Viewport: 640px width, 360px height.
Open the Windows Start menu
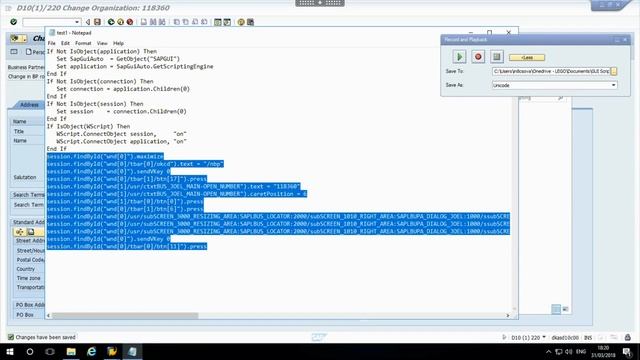tap(10, 351)
